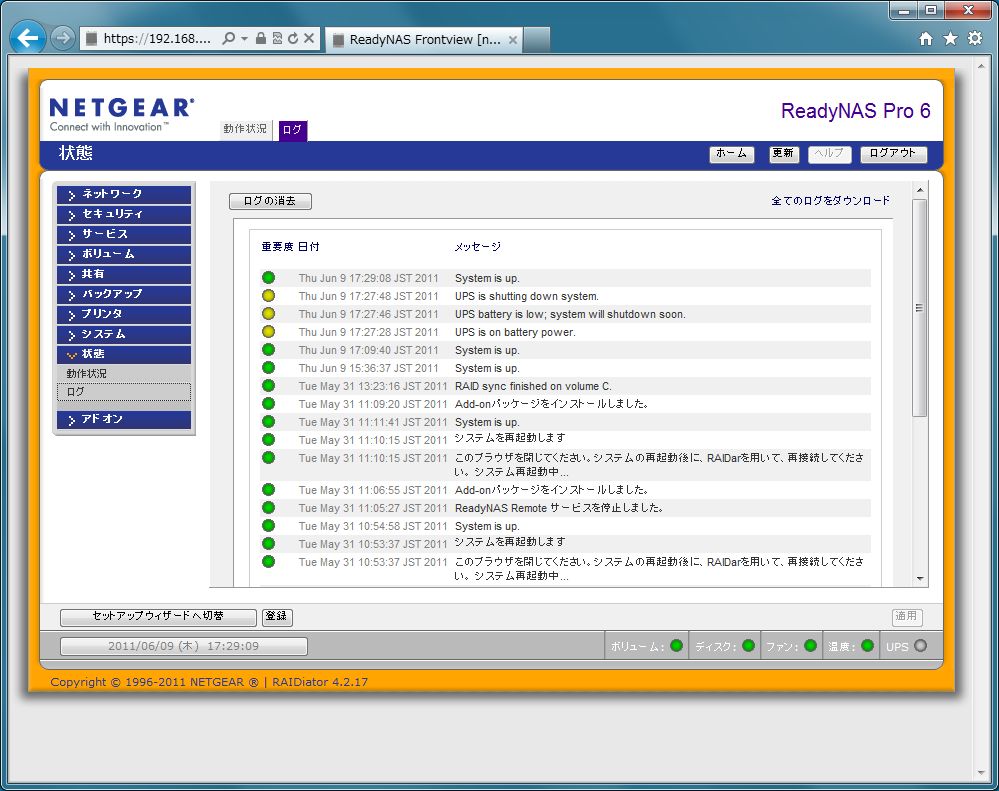
Task: Expand the ネットワーク sidebar section
Action: coord(124,194)
